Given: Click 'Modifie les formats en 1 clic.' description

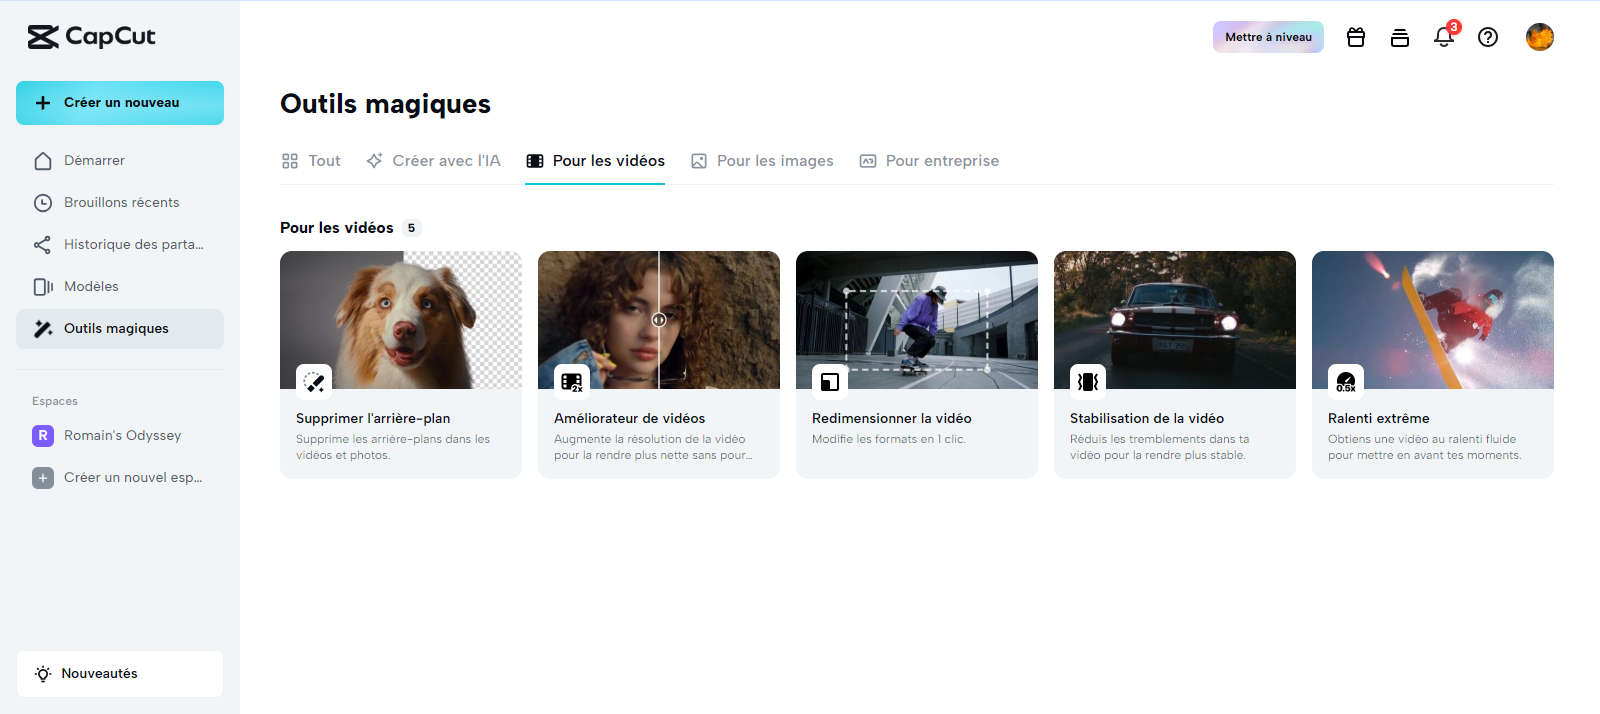Looking at the screenshot, I should (x=889, y=439).
